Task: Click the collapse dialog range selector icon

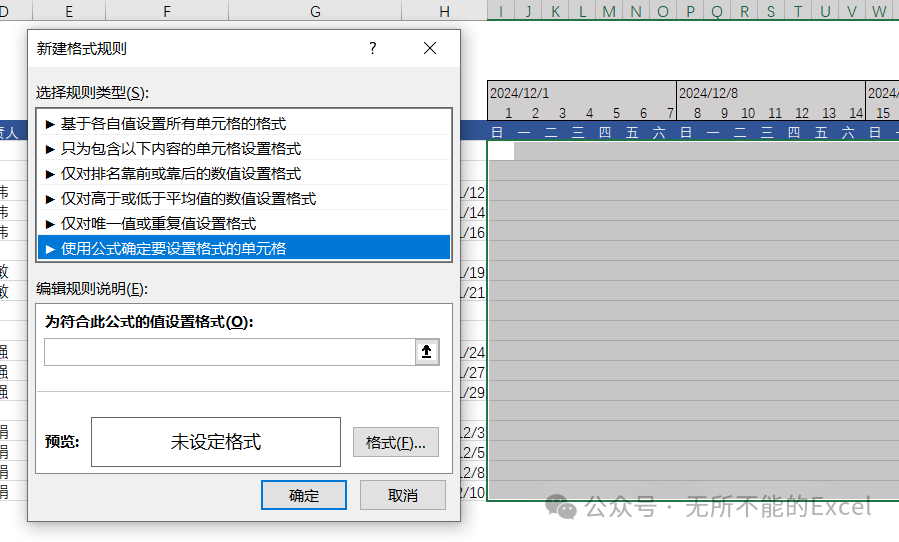Action: [427, 352]
